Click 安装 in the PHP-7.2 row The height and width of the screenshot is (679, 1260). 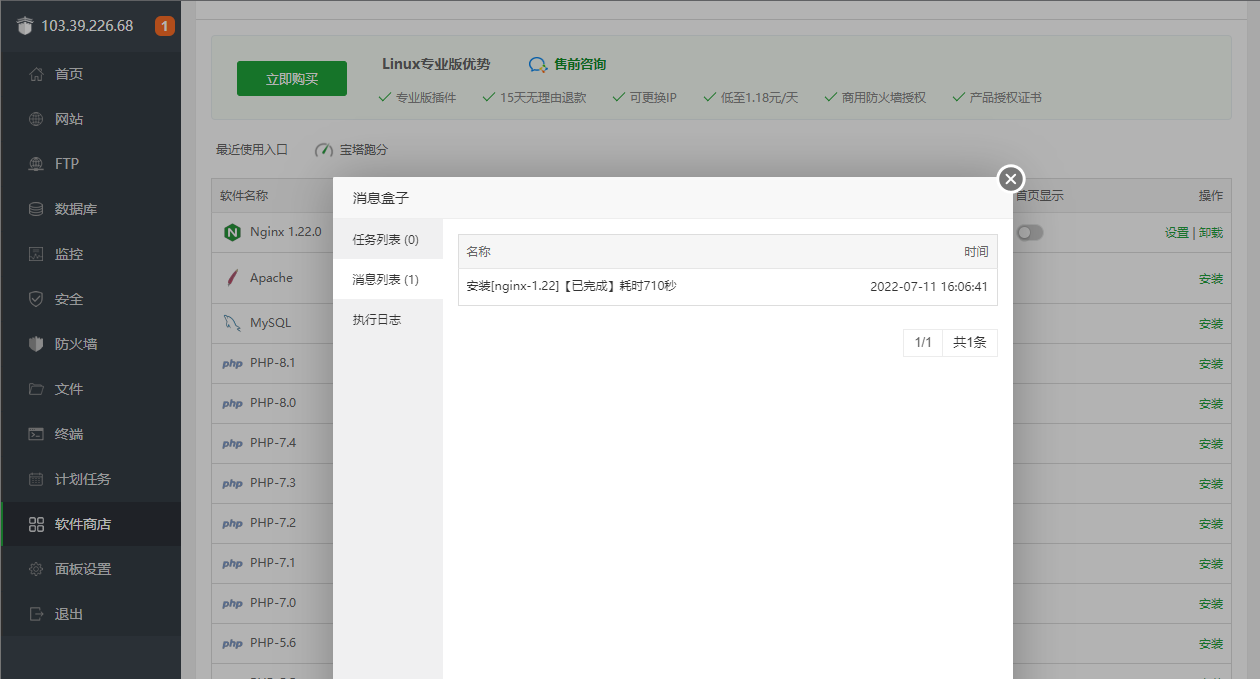click(1211, 524)
